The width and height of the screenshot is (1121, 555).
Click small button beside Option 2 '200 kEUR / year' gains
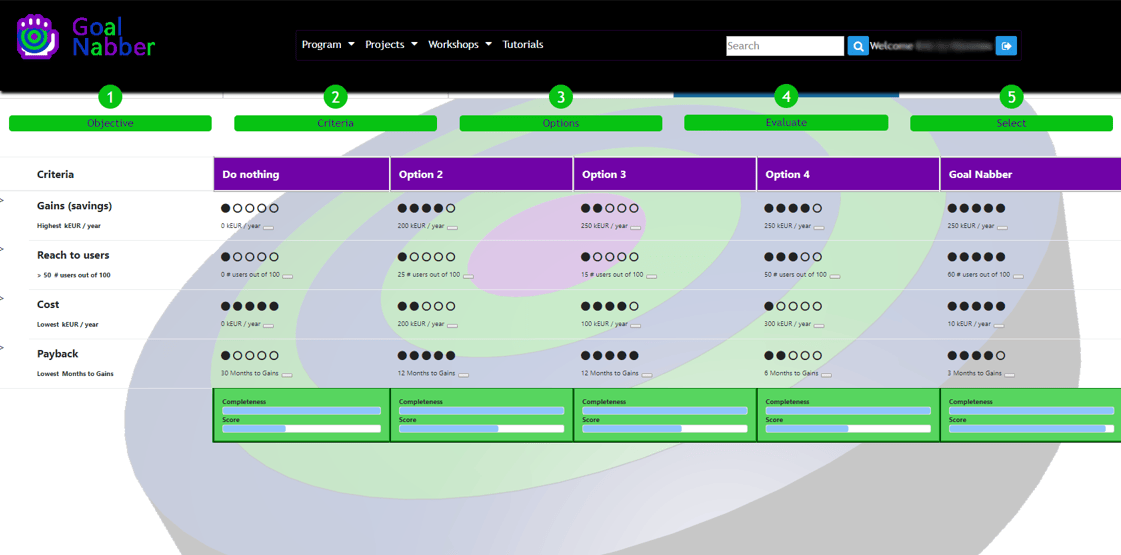(x=453, y=227)
